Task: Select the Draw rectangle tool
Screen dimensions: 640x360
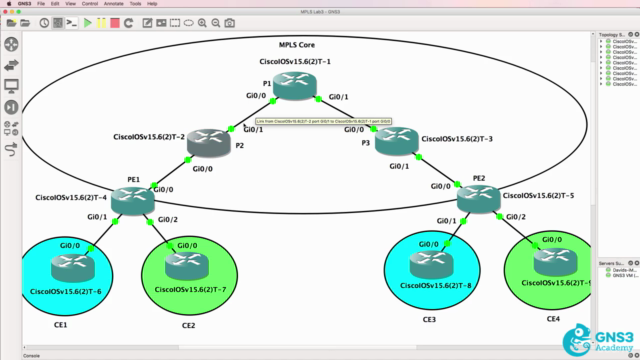Action: tap(175, 23)
